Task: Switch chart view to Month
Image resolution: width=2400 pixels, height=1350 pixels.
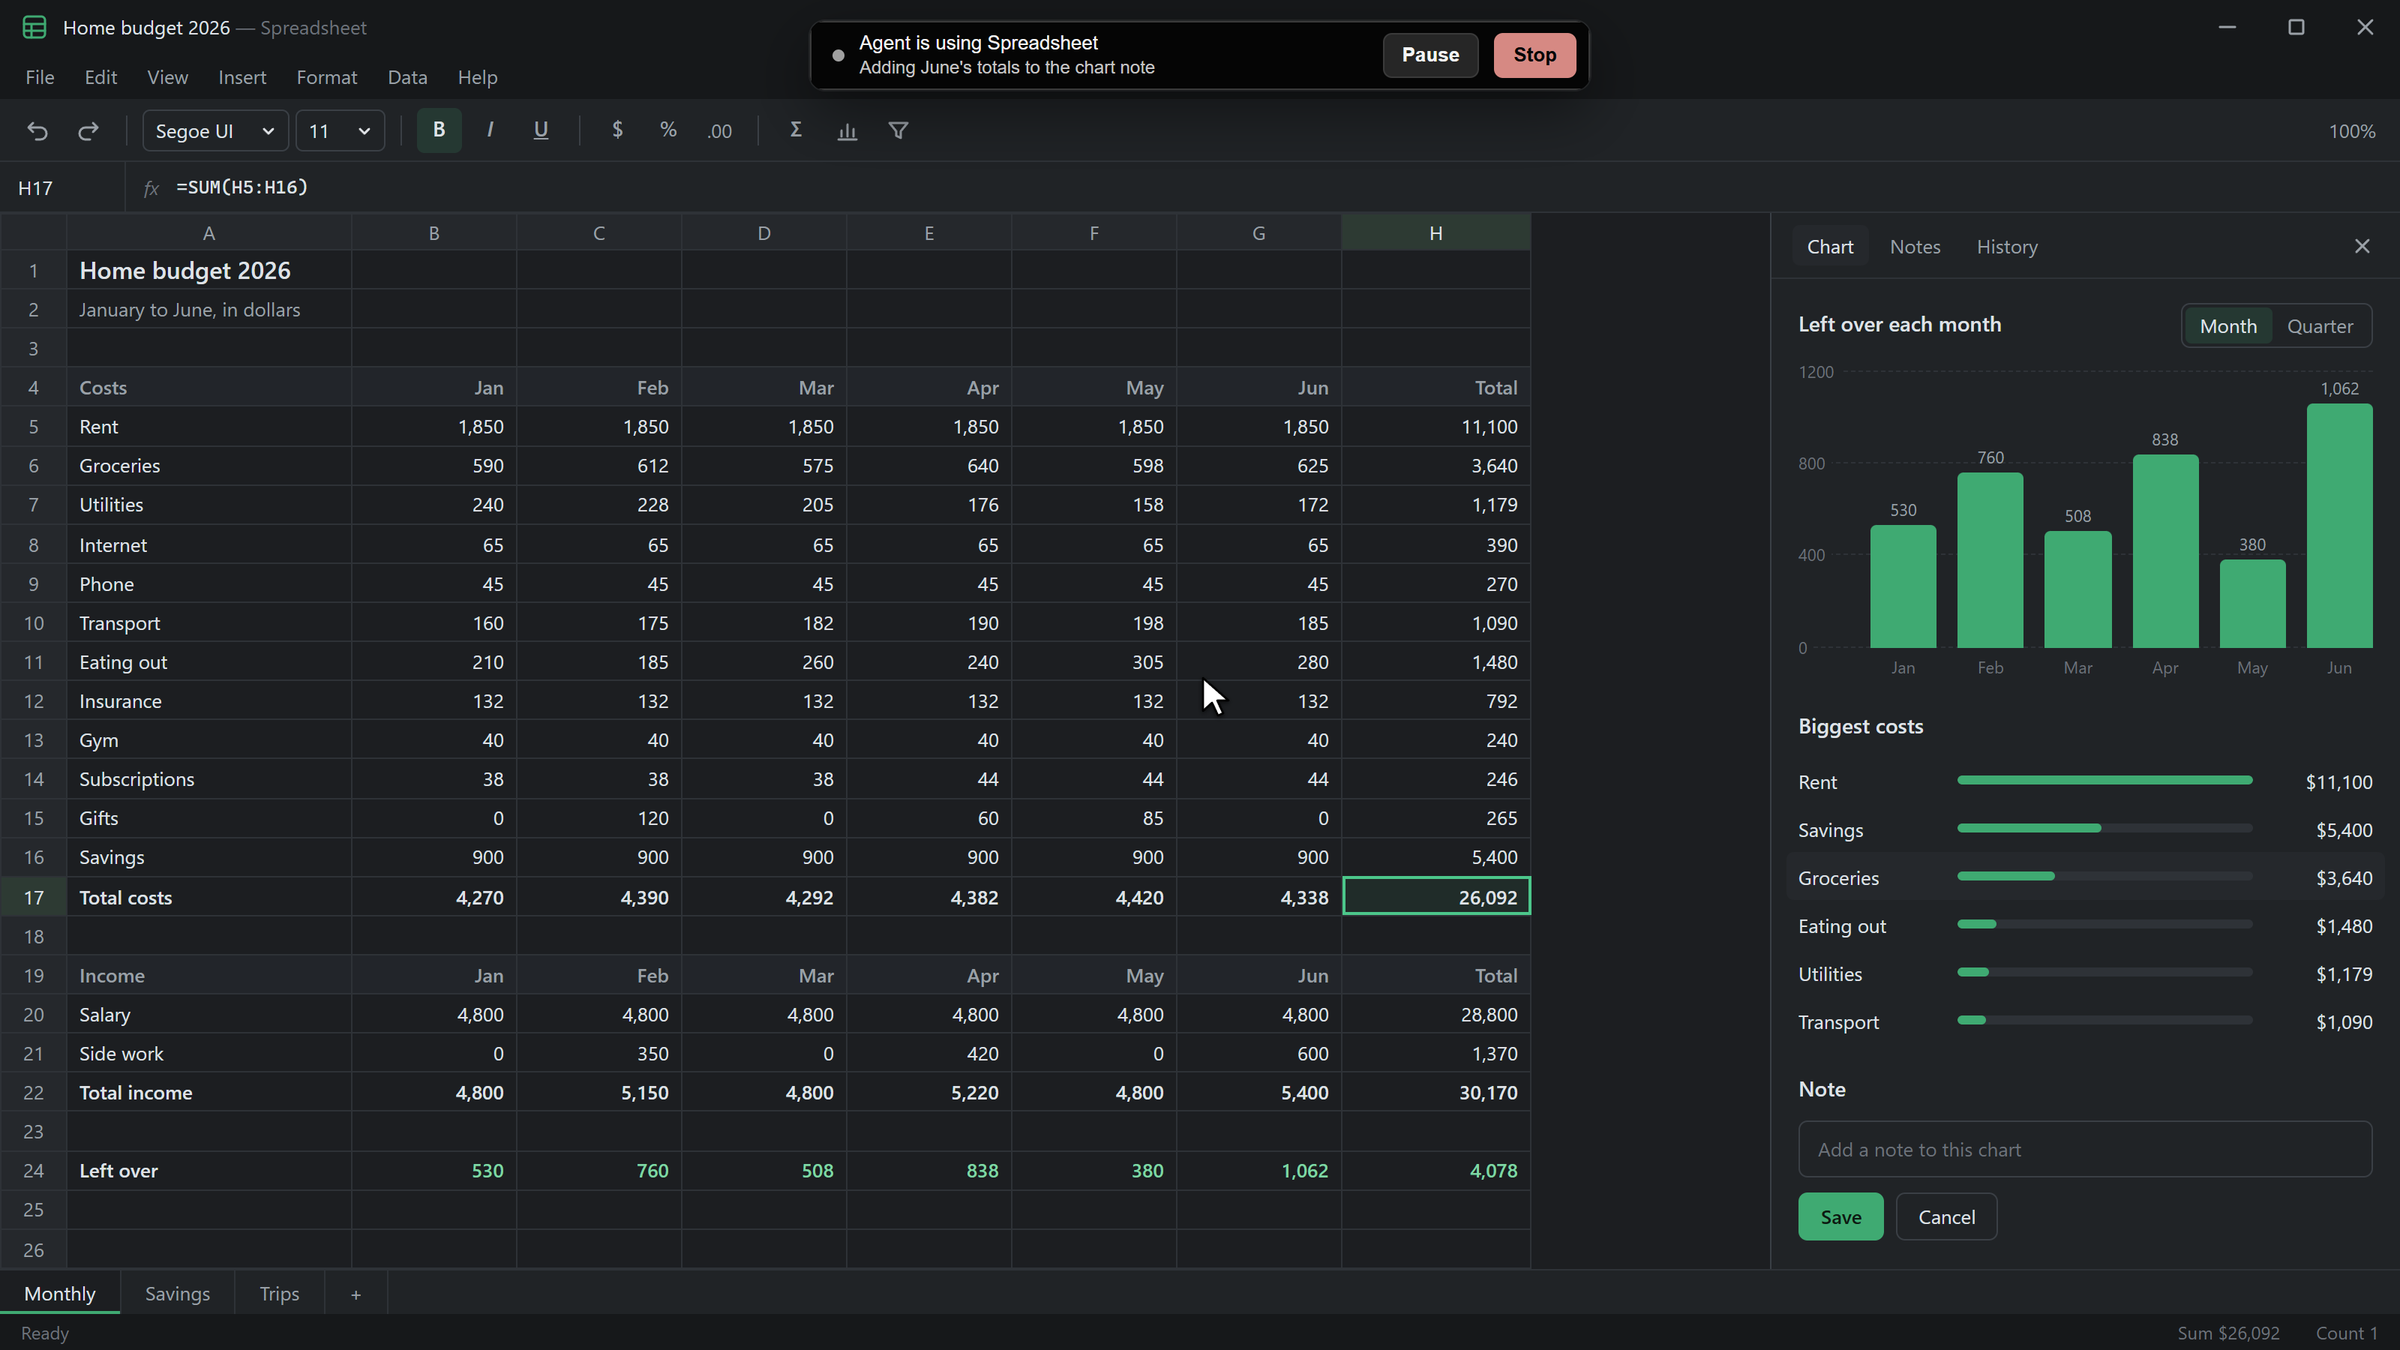Action: (x=2228, y=326)
